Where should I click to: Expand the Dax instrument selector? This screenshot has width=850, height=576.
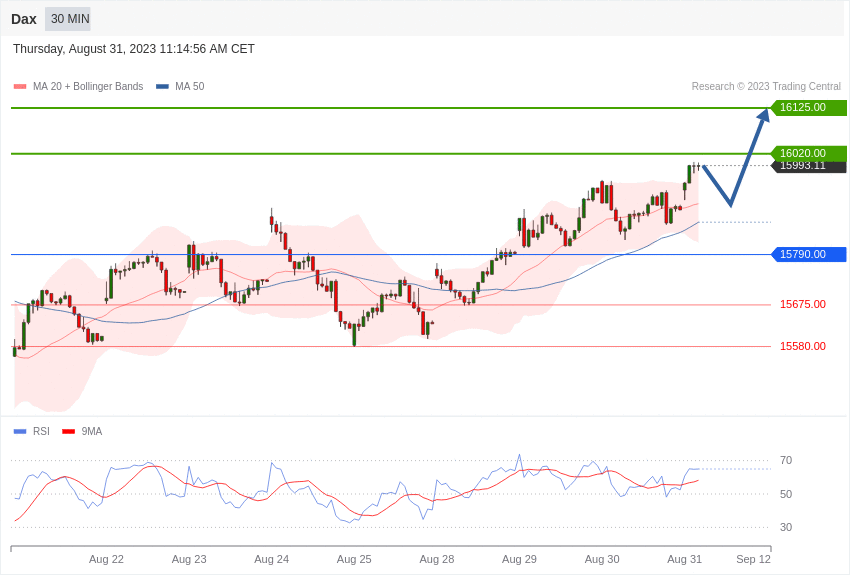point(23,19)
